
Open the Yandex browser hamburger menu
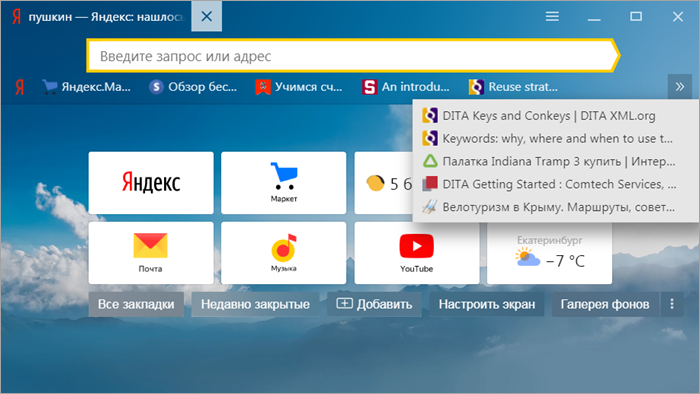(552, 17)
